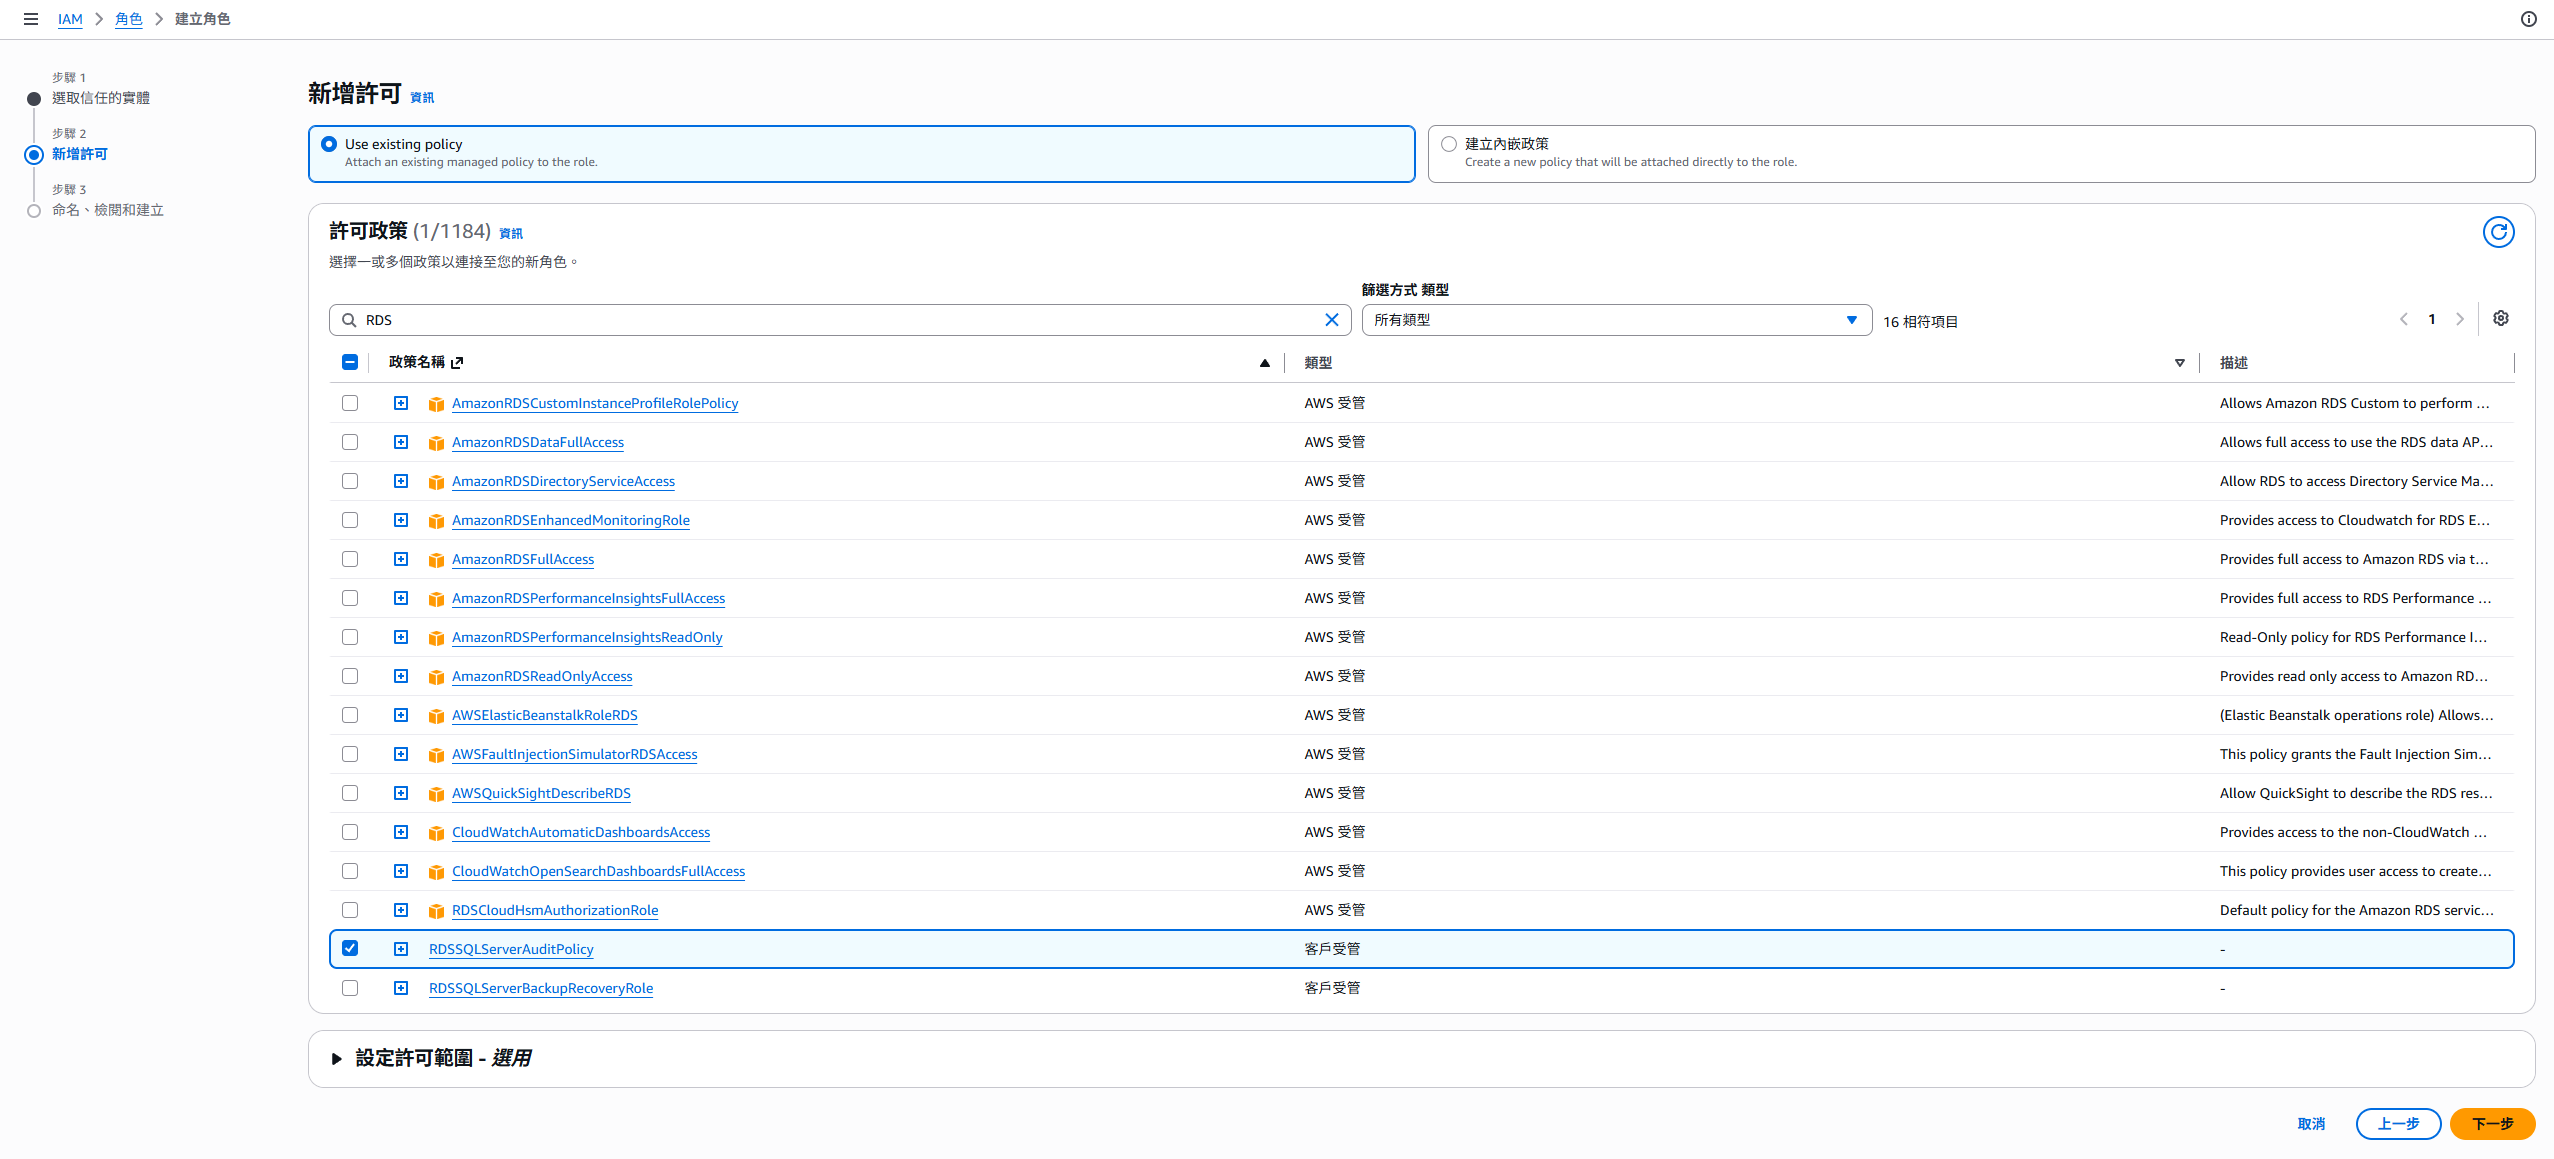Check the AmazonRDSFullAccess policy checkbox
The image size is (2554, 1159).
(350, 559)
